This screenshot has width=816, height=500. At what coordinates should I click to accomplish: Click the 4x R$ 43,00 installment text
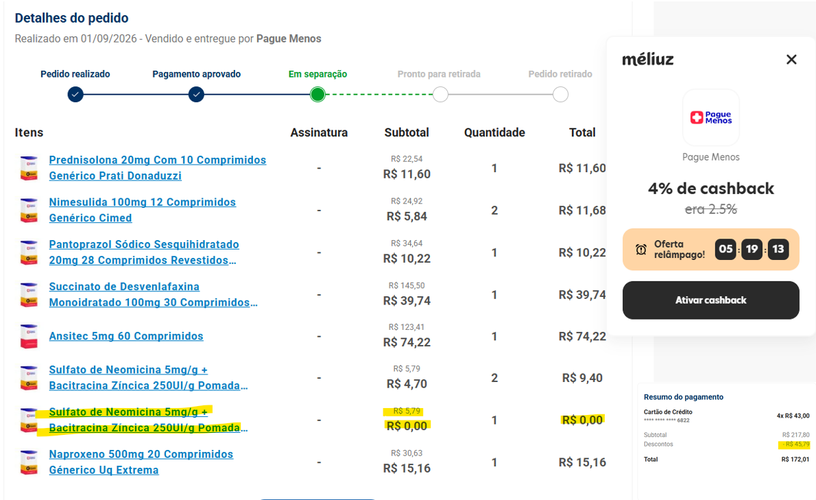793,416
